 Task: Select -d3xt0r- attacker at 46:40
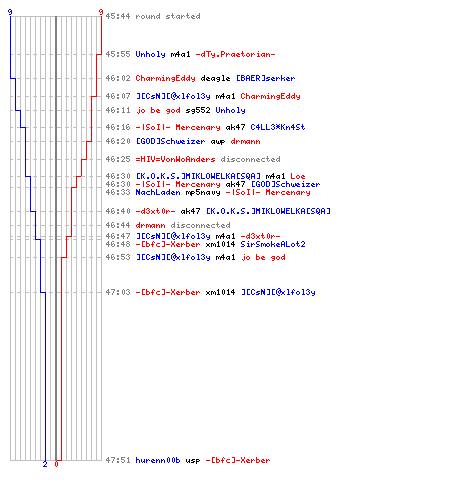pos(155,211)
